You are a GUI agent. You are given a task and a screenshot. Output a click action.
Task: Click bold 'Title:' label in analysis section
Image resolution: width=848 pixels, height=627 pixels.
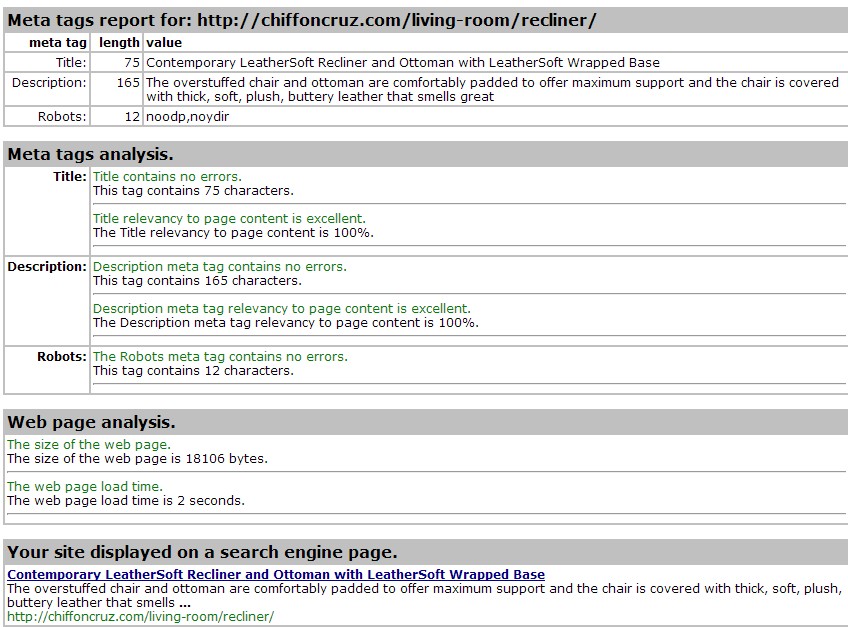70,176
